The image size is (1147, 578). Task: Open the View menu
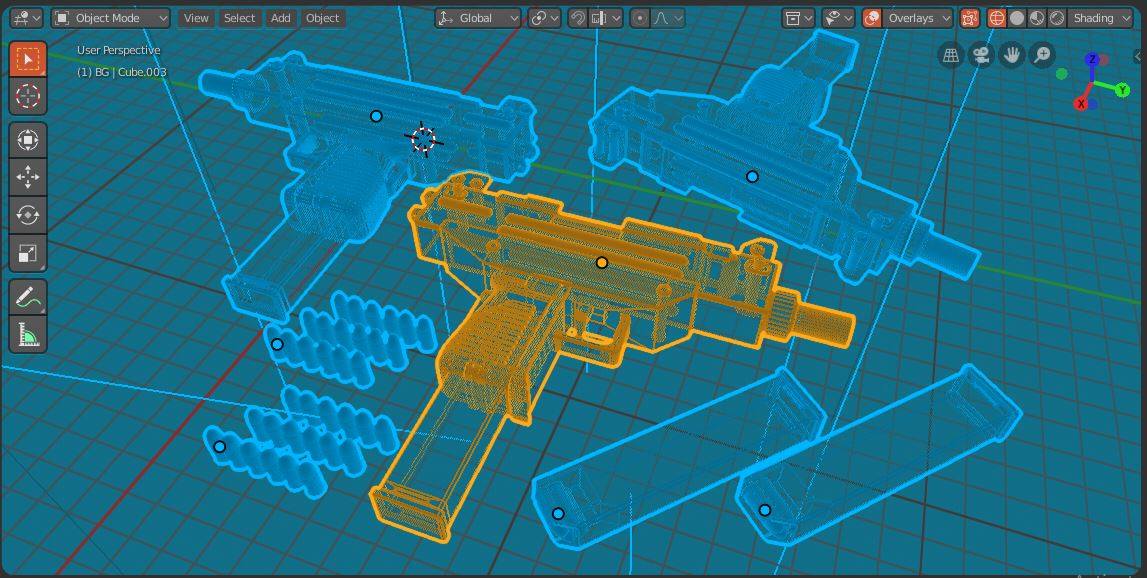tap(195, 18)
